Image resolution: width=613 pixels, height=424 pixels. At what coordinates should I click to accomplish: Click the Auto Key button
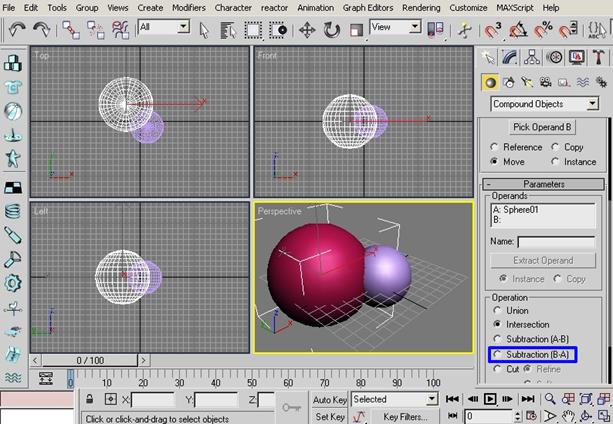pyautogui.click(x=330, y=399)
